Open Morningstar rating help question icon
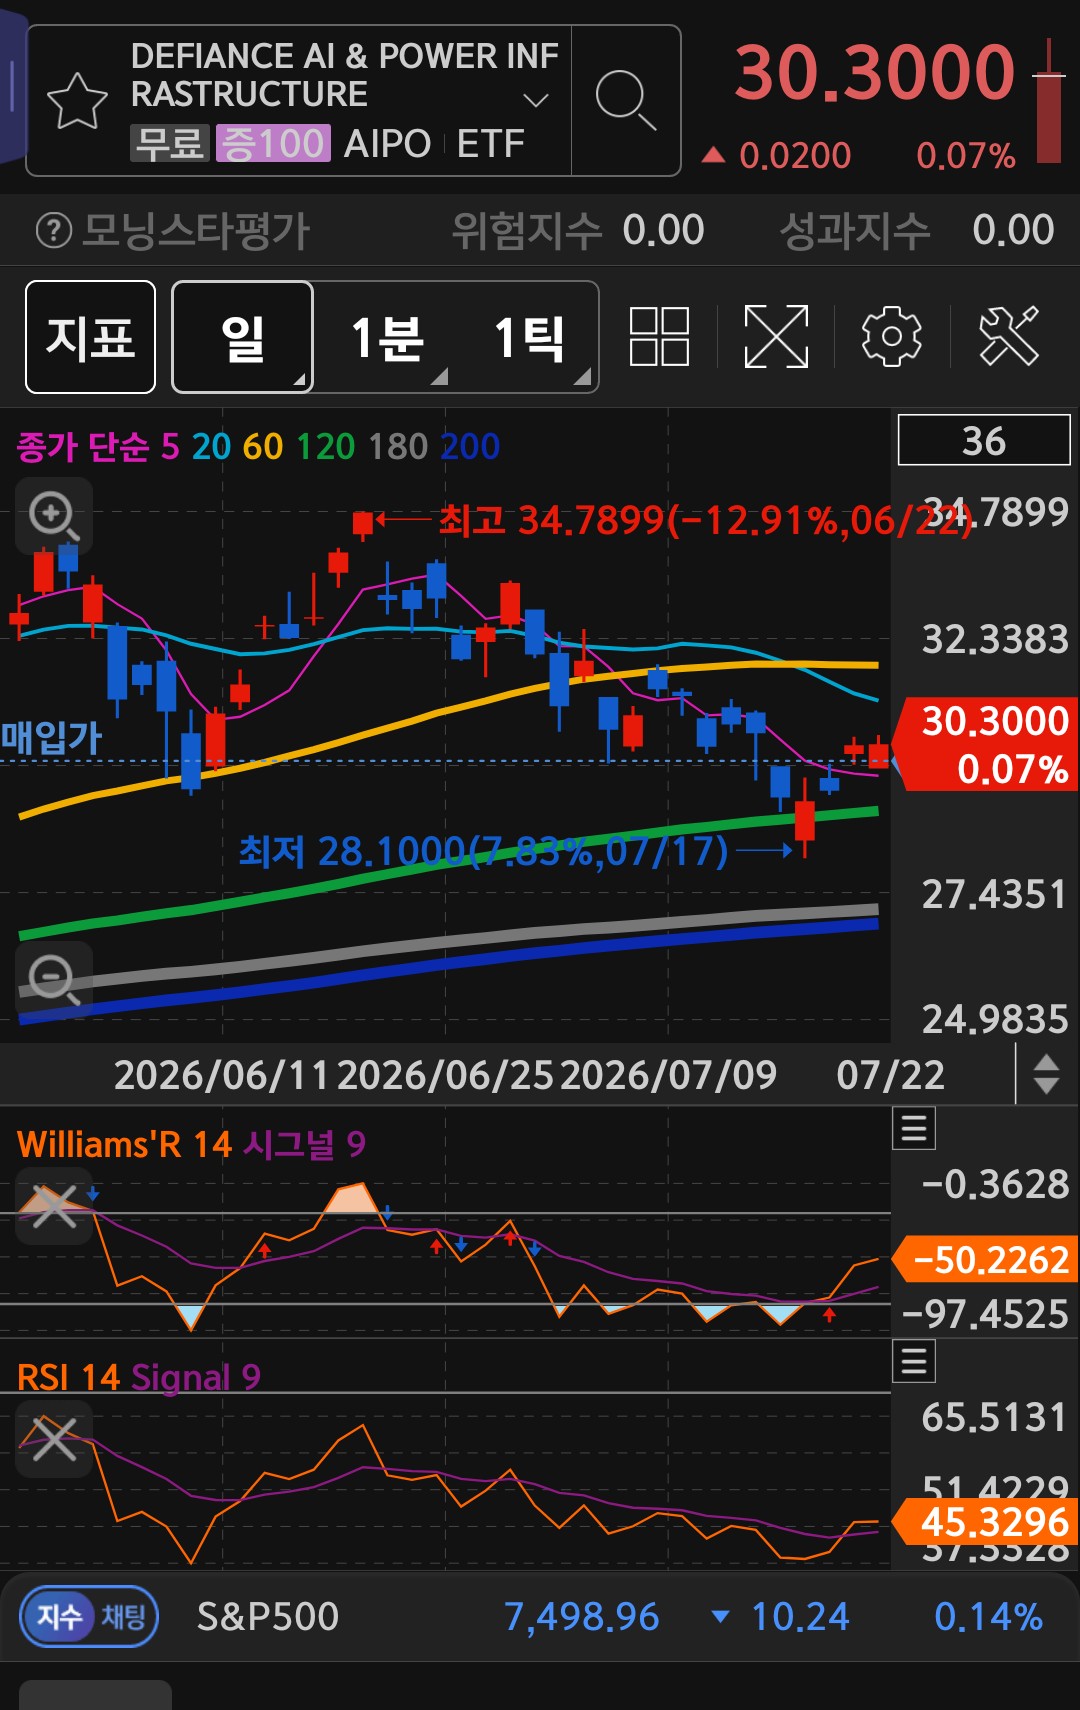The image size is (1080, 1710). pos(53,231)
